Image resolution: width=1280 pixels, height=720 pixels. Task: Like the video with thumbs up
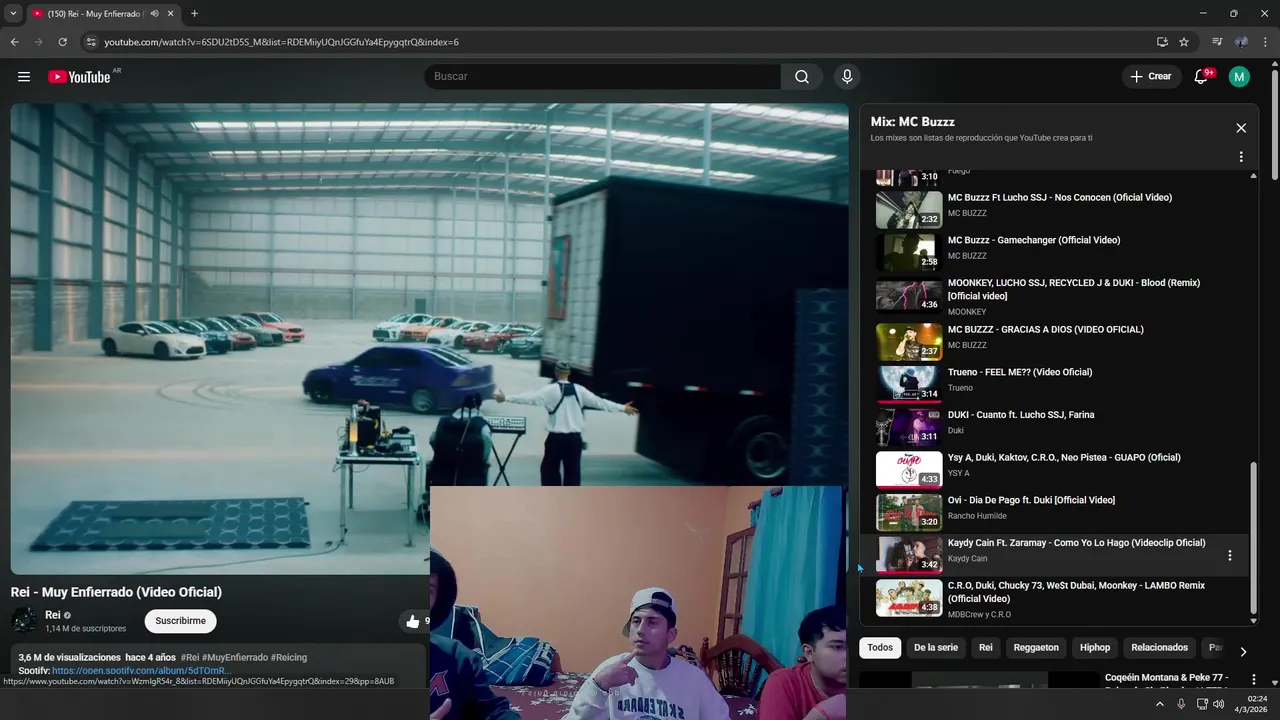pos(413,621)
